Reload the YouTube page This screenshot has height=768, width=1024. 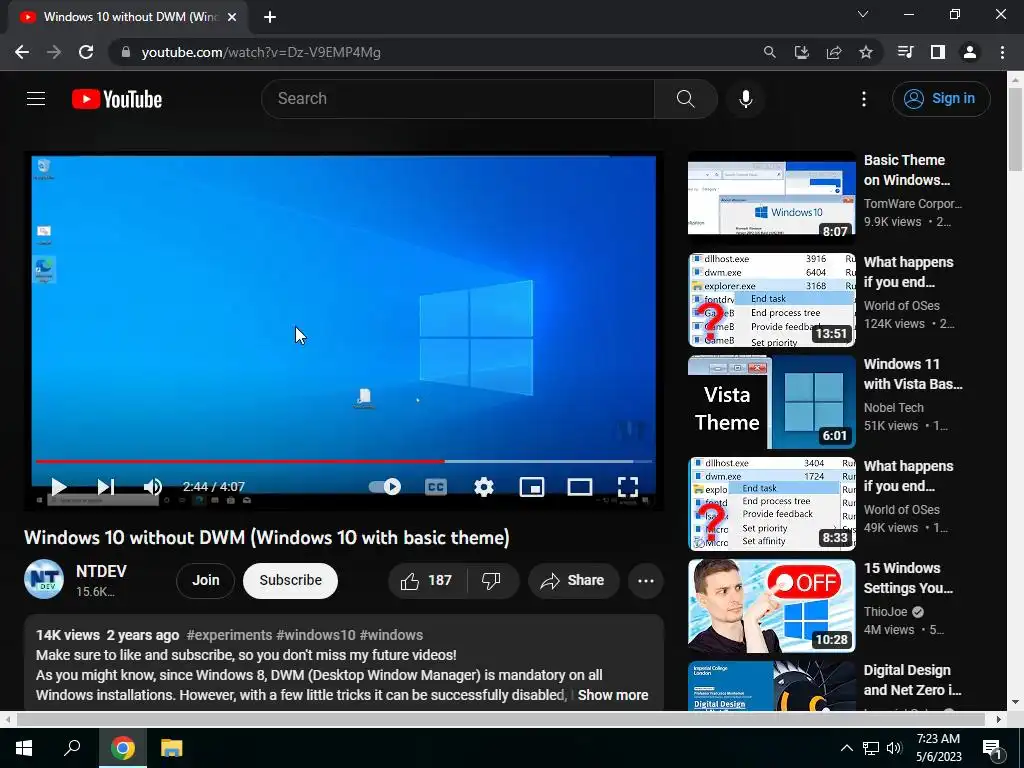click(x=86, y=52)
